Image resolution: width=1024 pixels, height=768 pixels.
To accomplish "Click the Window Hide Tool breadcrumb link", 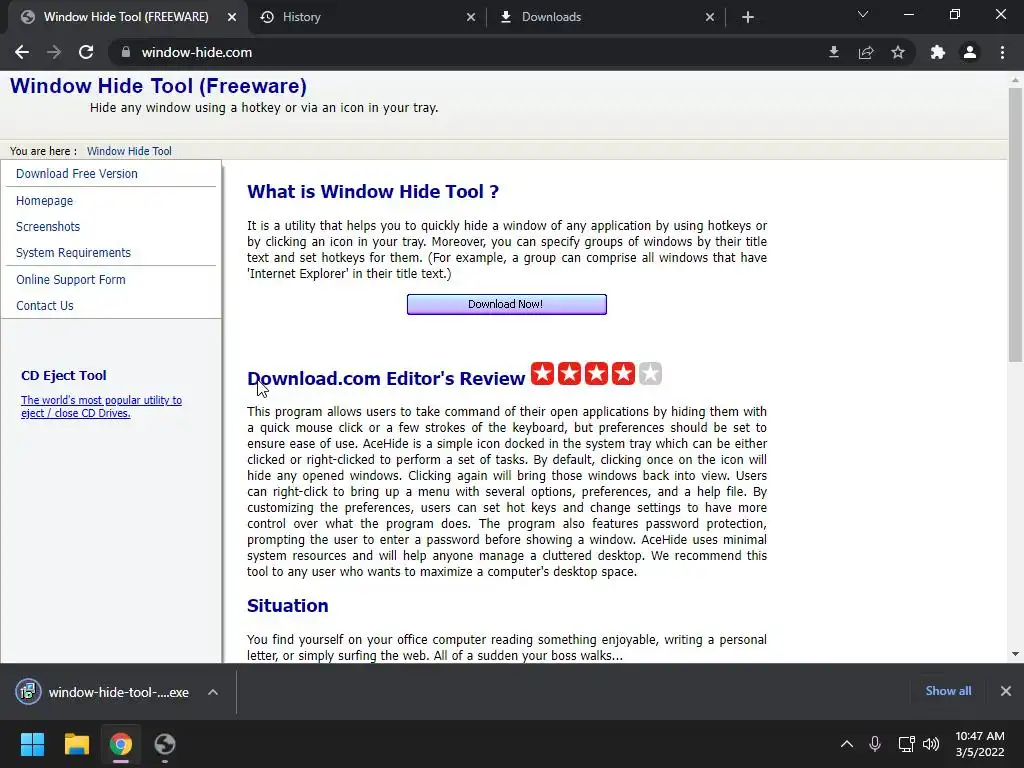I will (129, 151).
